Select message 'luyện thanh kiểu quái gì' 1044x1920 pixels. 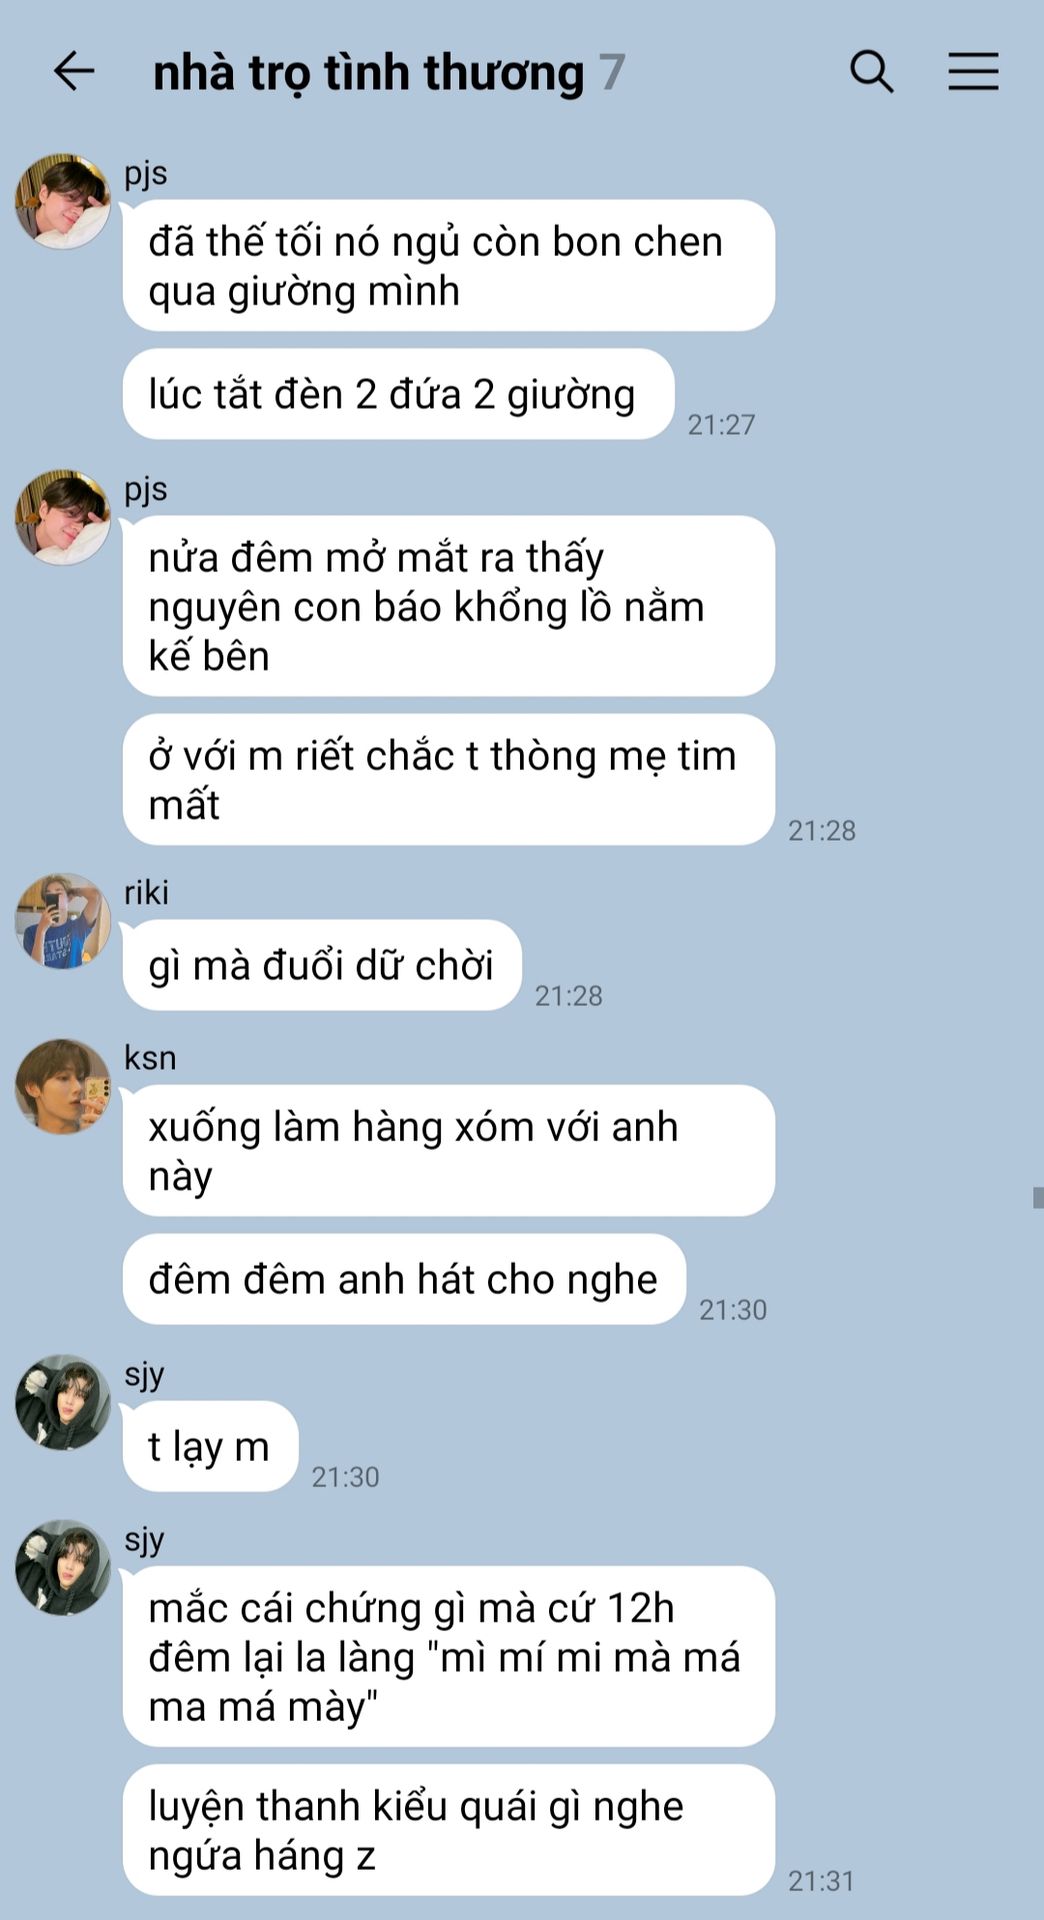coord(449,1830)
